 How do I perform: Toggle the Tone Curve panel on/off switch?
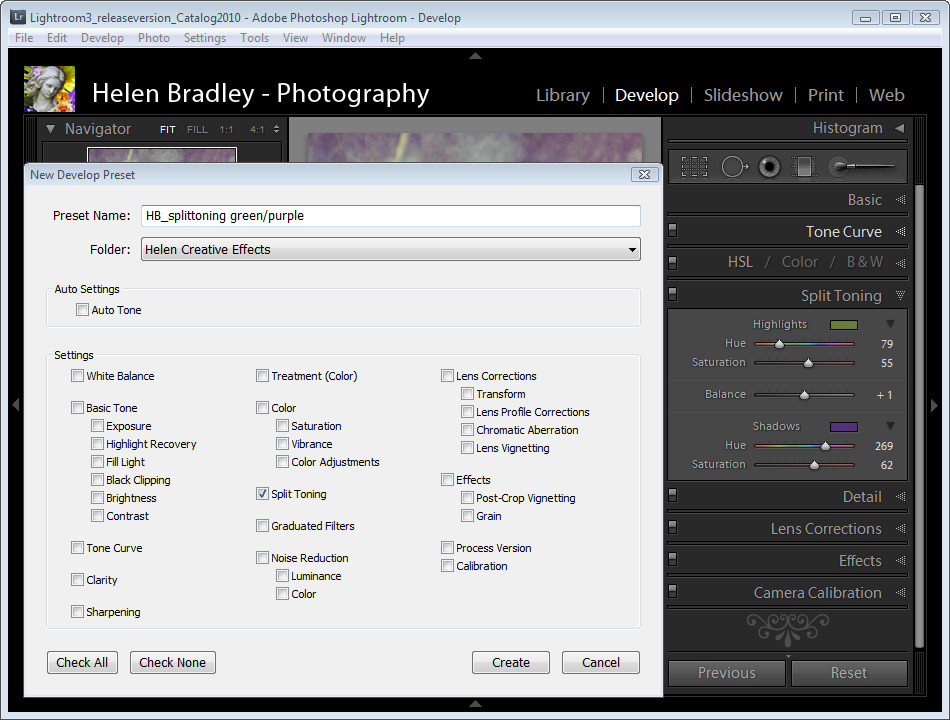673,231
